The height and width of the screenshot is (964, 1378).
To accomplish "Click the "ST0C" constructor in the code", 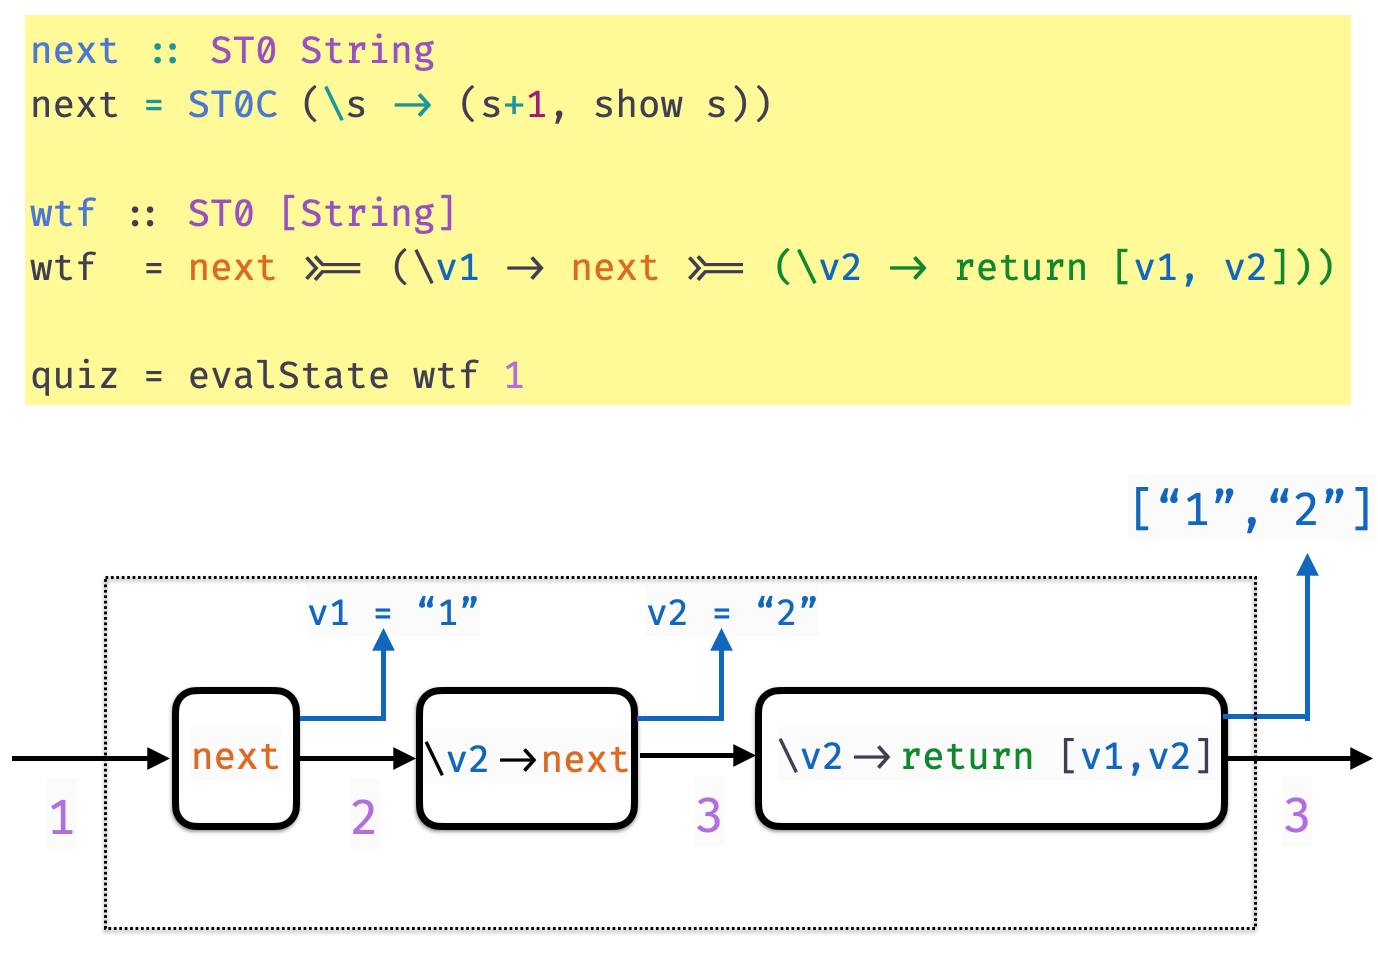I will click(x=232, y=105).
